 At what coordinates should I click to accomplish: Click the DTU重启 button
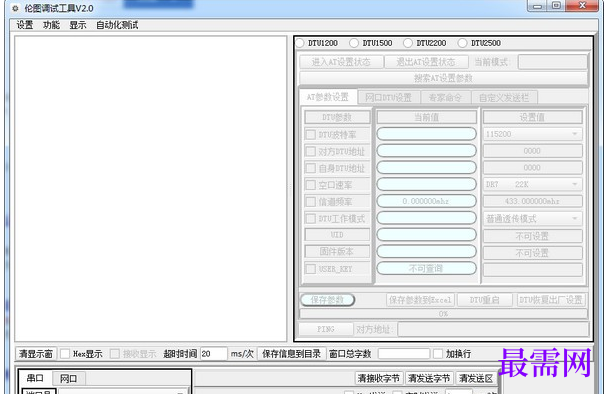click(x=484, y=300)
